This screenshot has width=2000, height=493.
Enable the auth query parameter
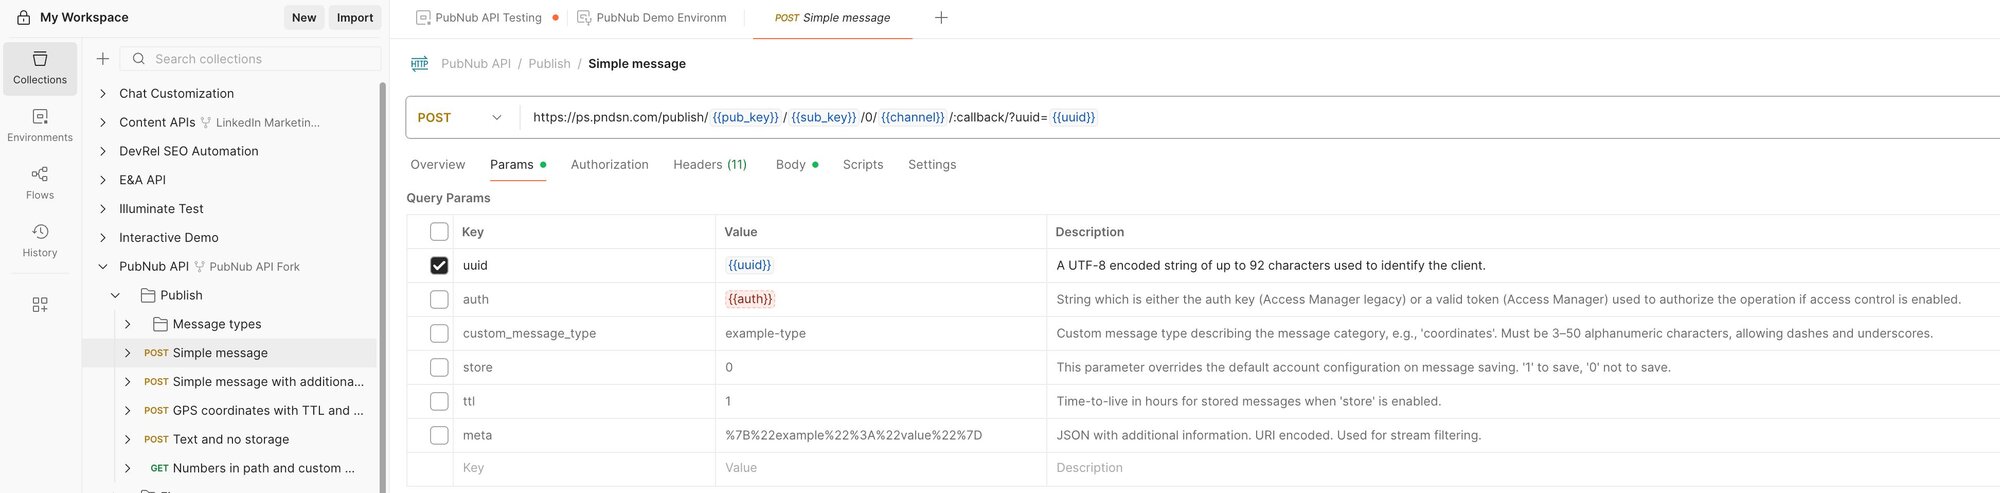[x=439, y=299]
